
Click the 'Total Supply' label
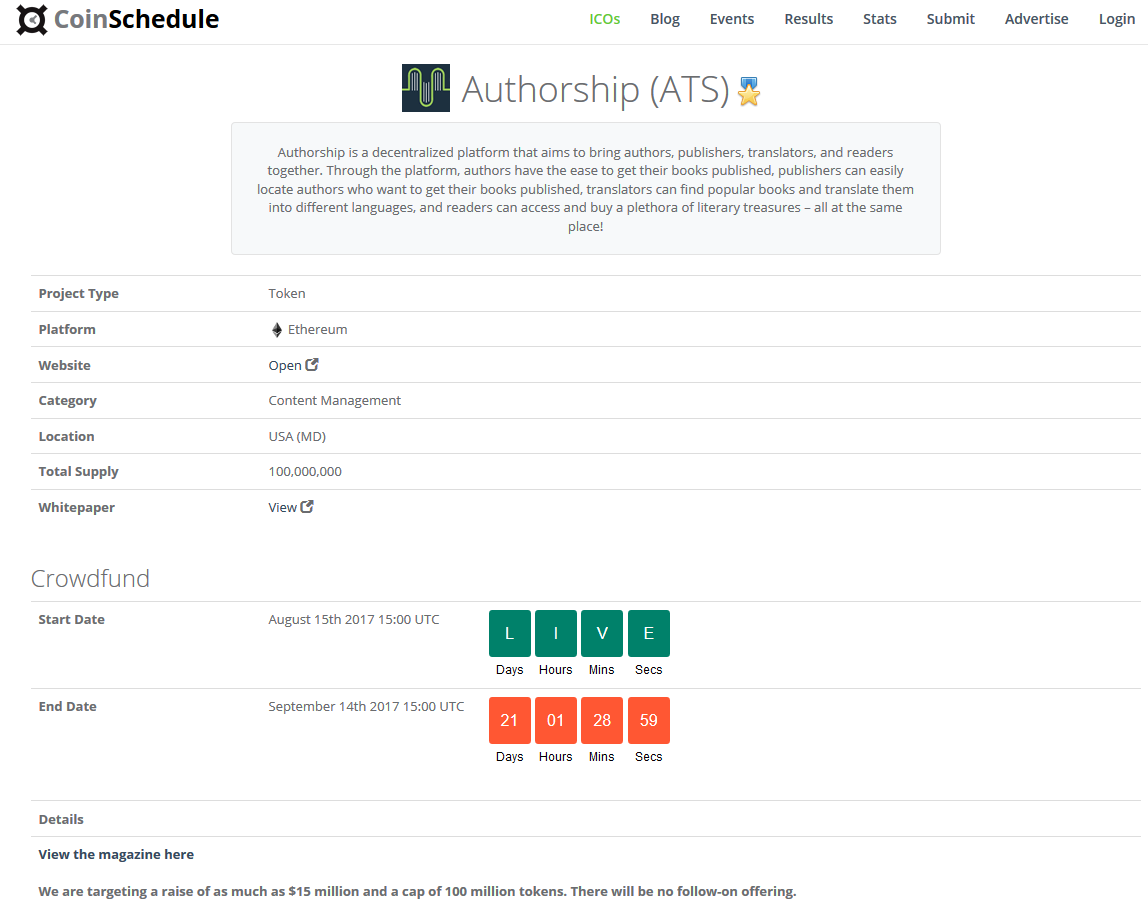pos(78,471)
